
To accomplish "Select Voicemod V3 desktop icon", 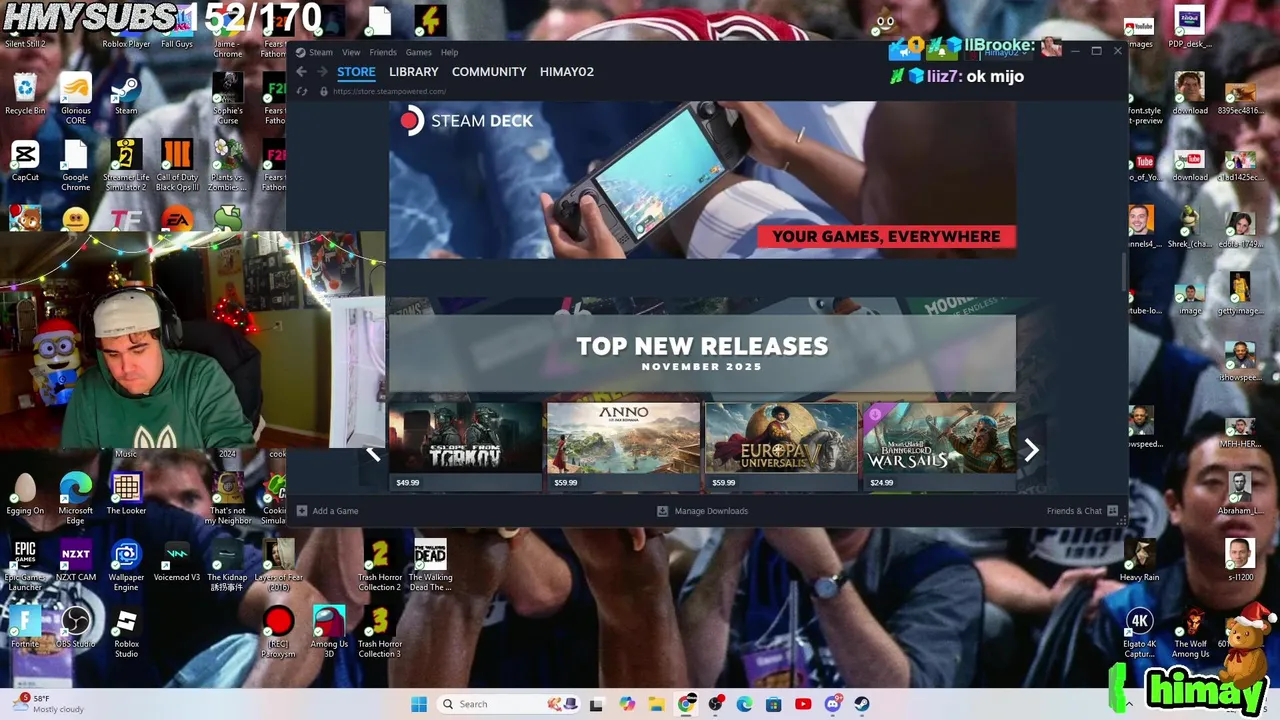I will (177, 561).
